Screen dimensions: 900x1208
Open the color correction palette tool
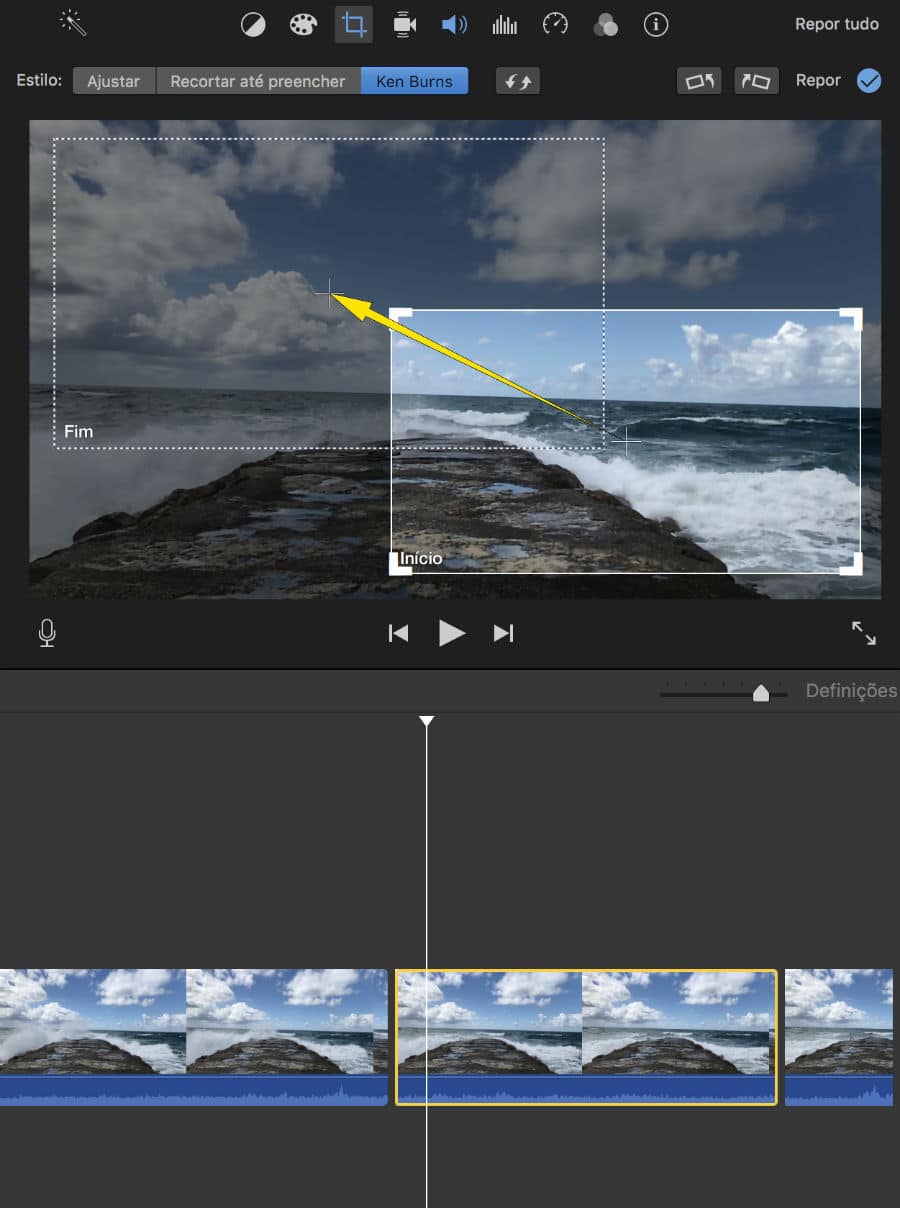(303, 25)
